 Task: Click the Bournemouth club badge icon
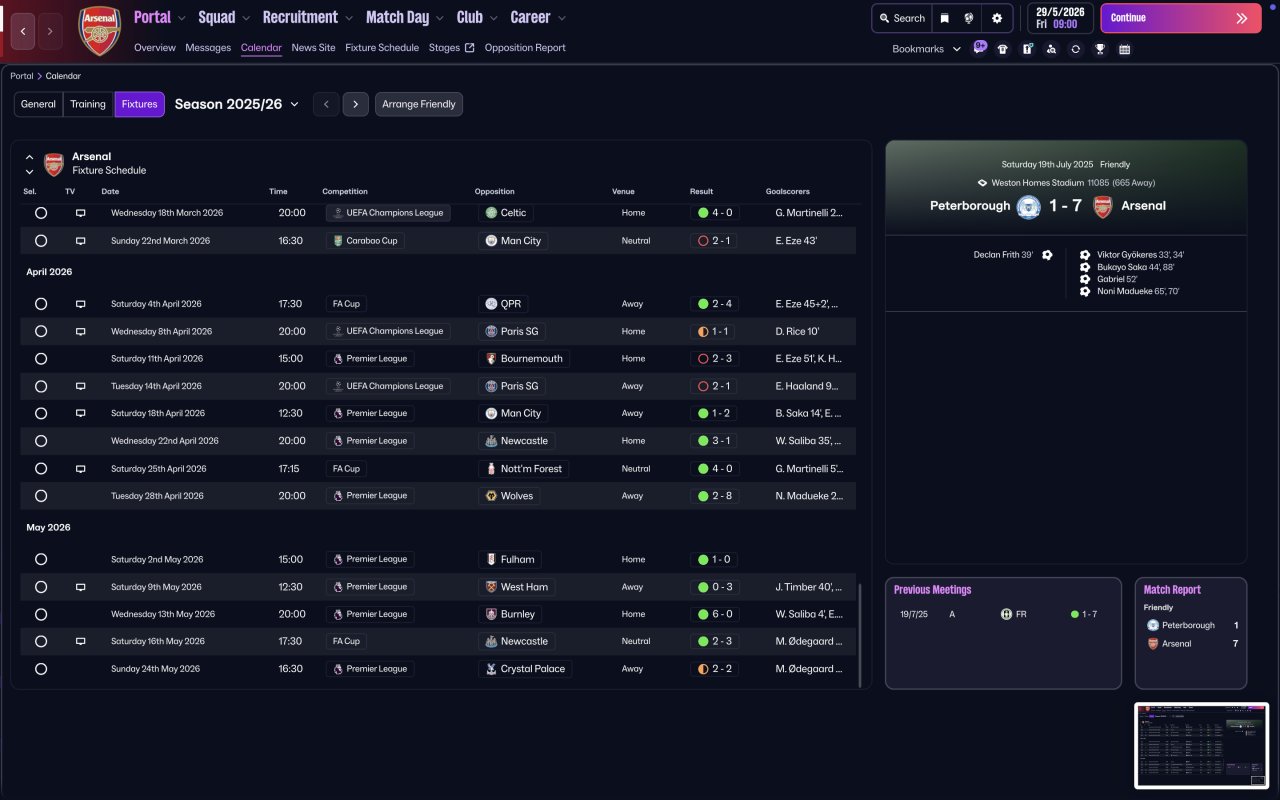pos(491,359)
